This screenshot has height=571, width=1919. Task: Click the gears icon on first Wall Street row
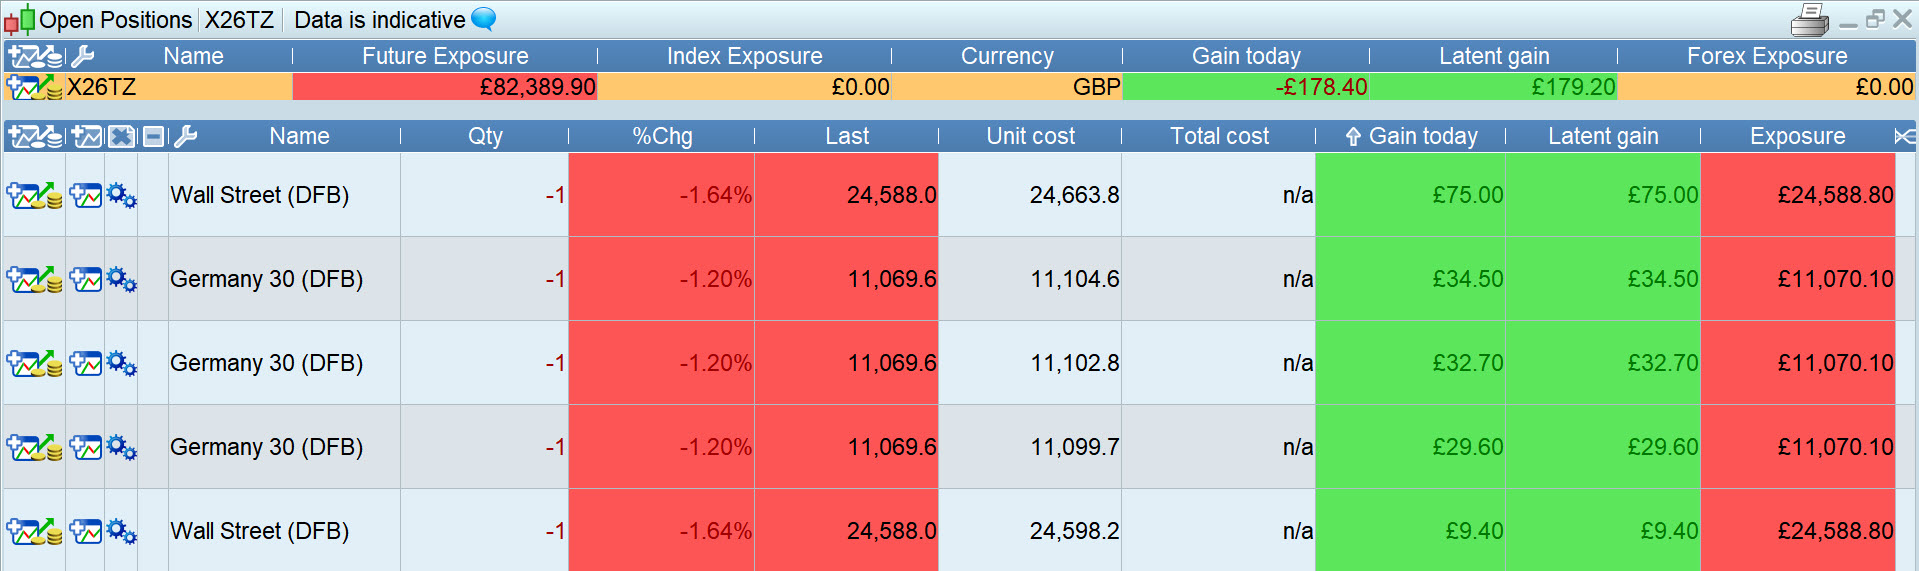[x=121, y=195]
